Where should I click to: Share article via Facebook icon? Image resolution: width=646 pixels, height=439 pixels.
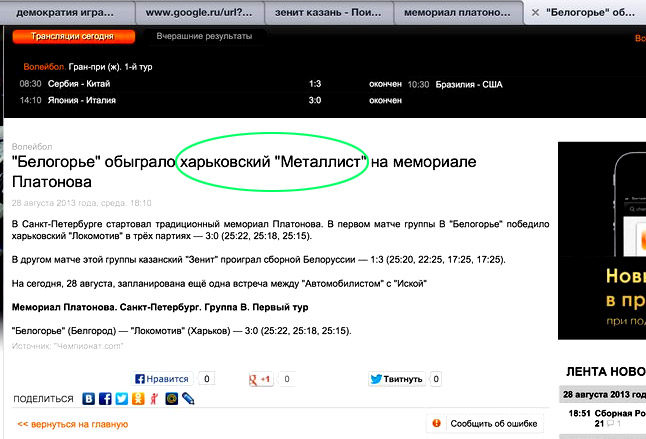[x=105, y=399]
